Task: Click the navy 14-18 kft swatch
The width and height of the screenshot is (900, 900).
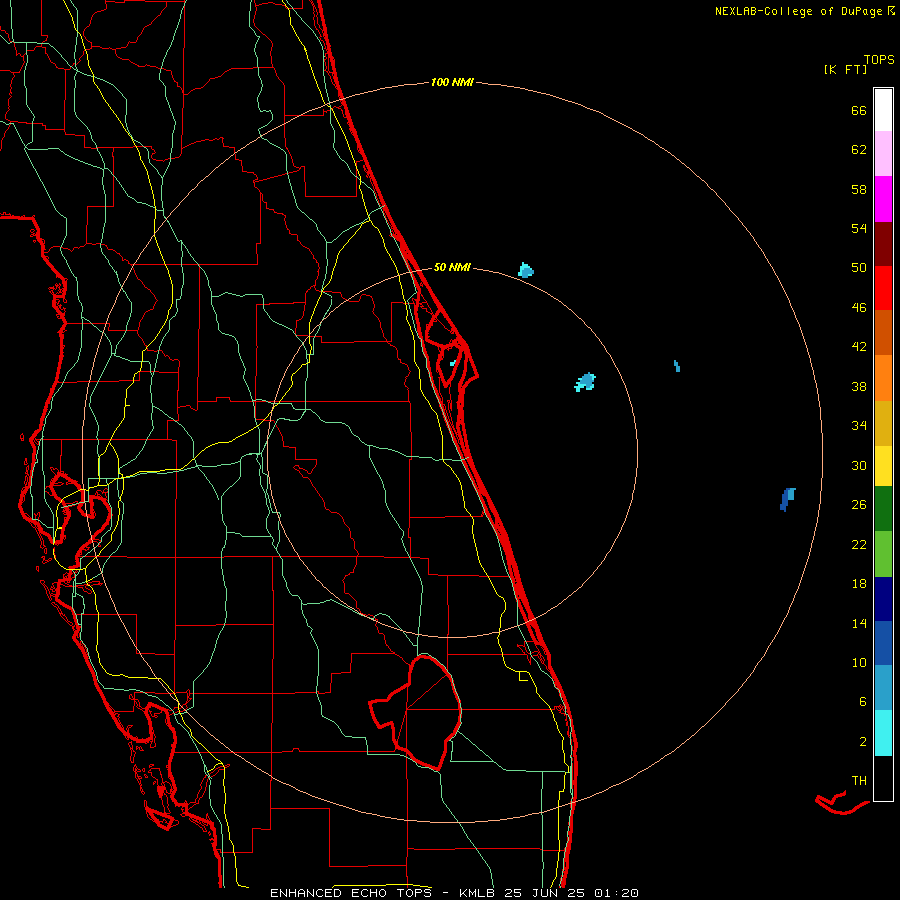Action: click(883, 599)
